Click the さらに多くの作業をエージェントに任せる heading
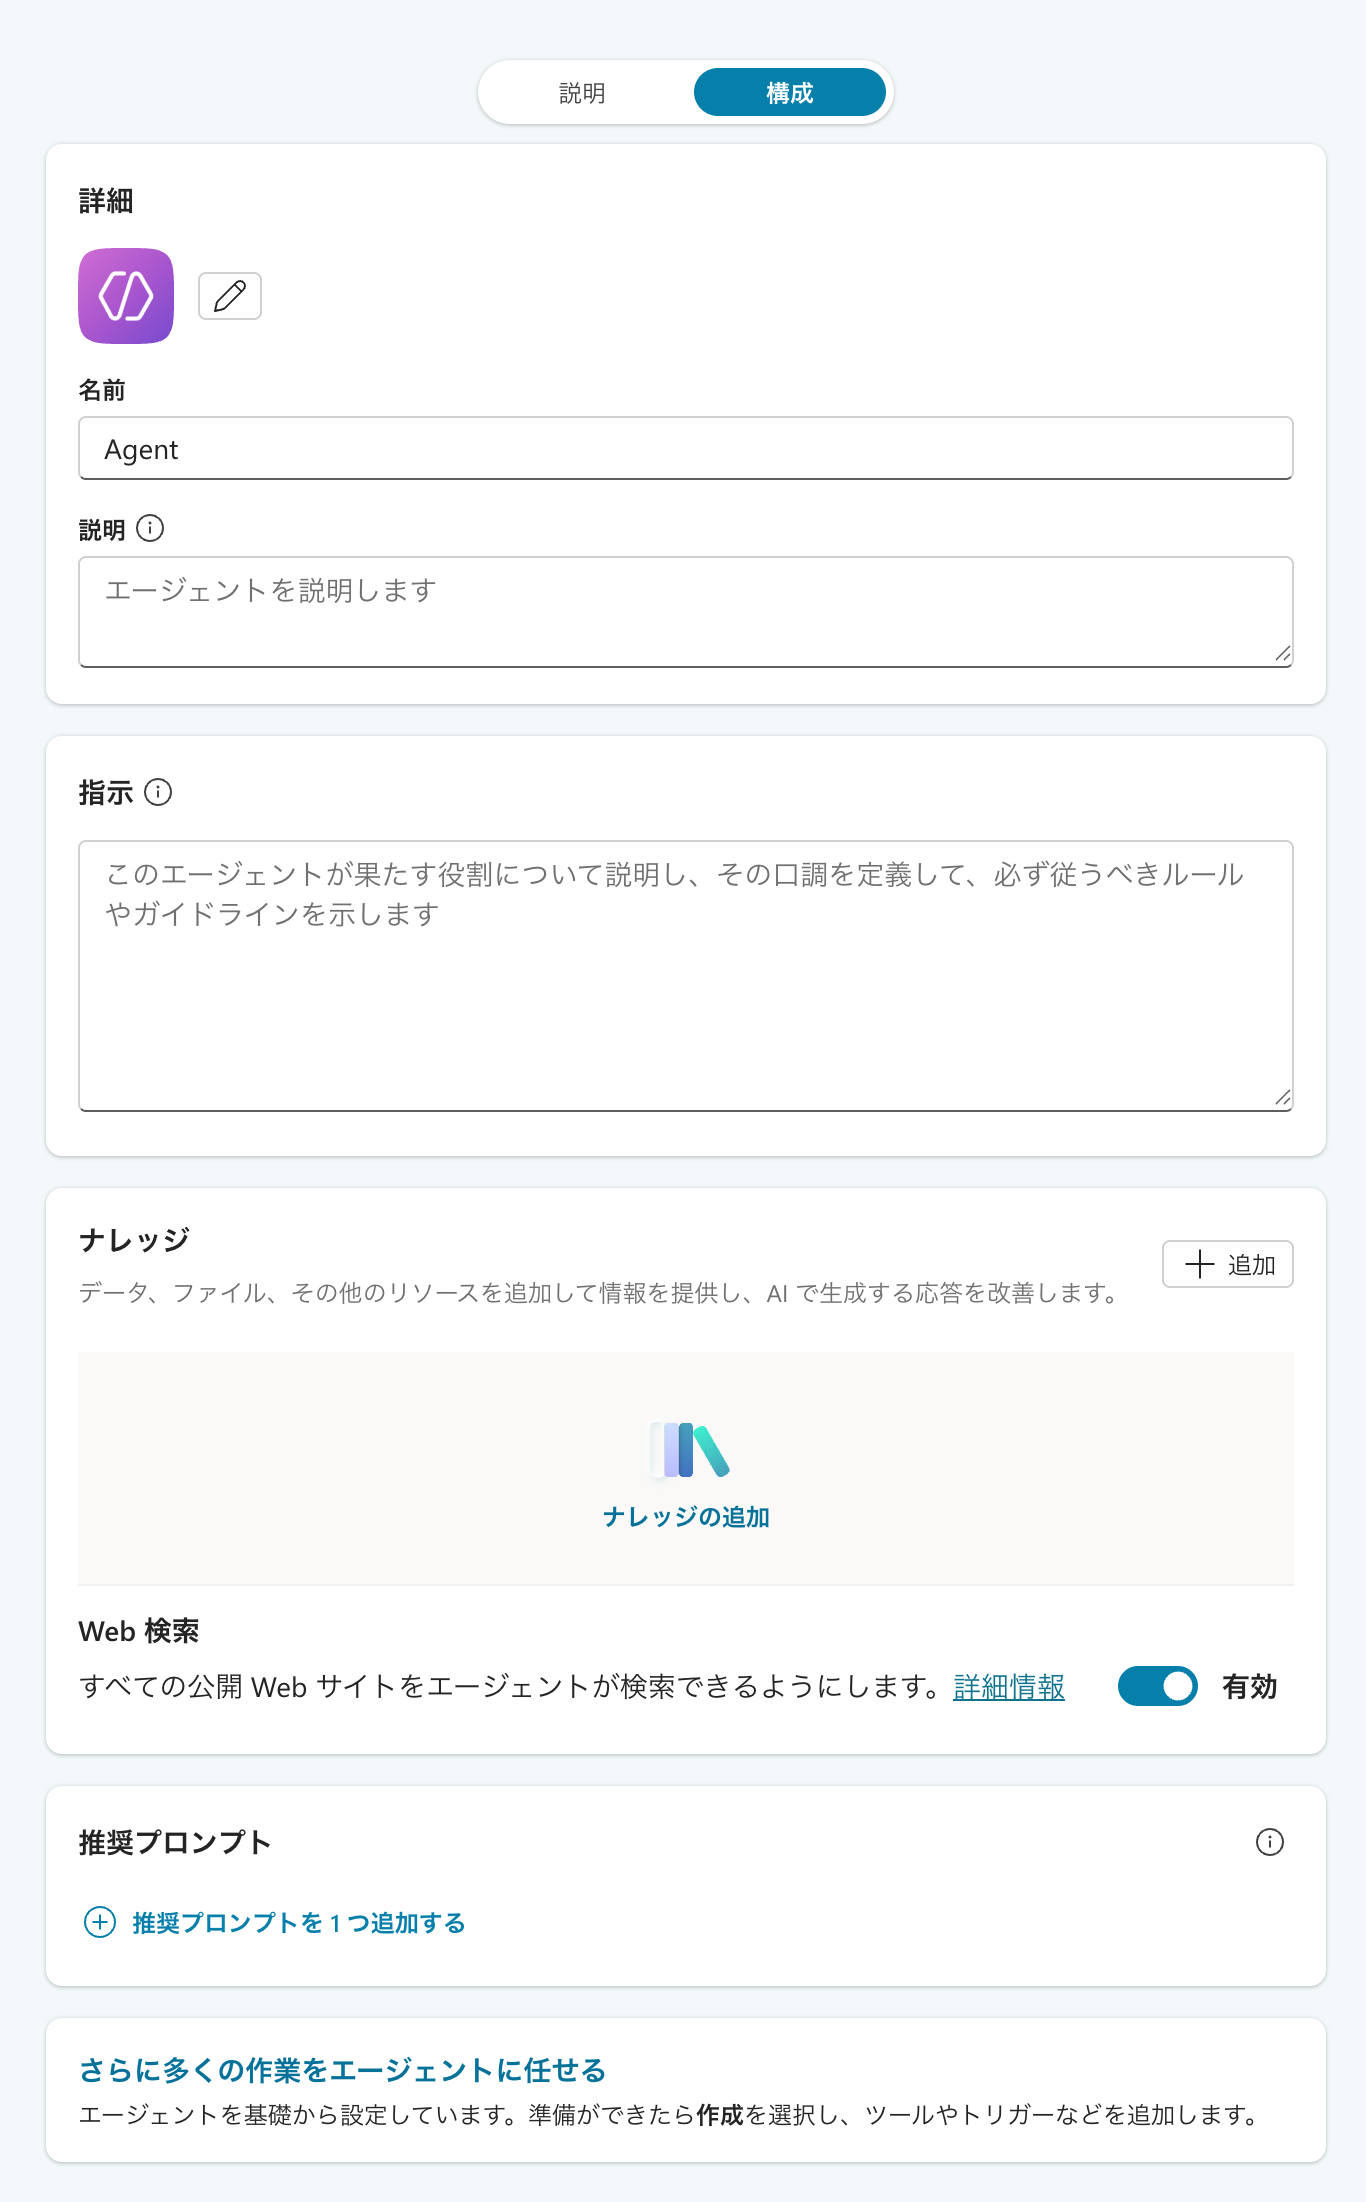1366x2202 pixels. pyautogui.click(x=343, y=2070)
